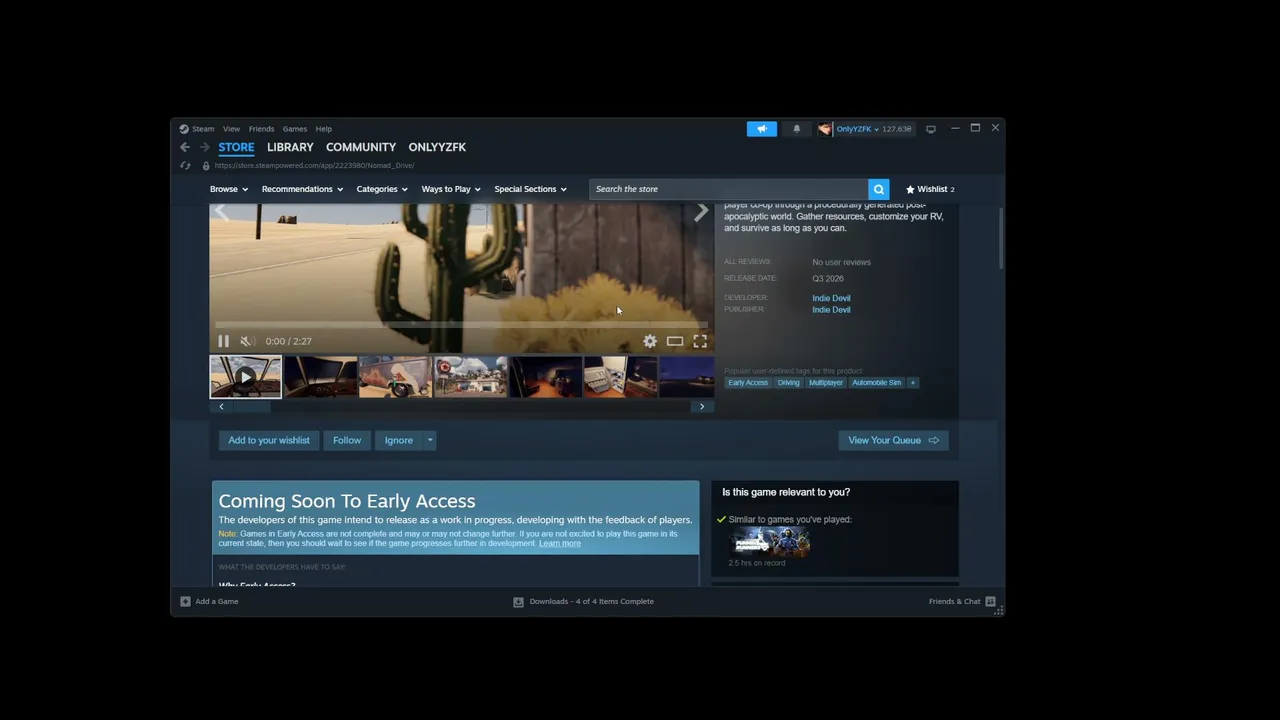Enter fullscreen video mode
Viewport: 1280px width, 720px height.
(x=700, y=341)
